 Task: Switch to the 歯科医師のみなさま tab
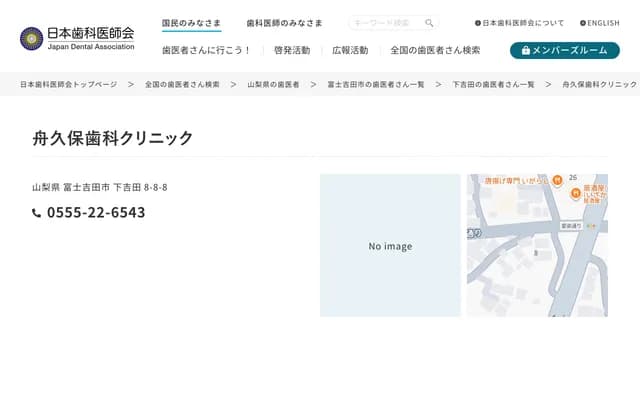(284, 22)
